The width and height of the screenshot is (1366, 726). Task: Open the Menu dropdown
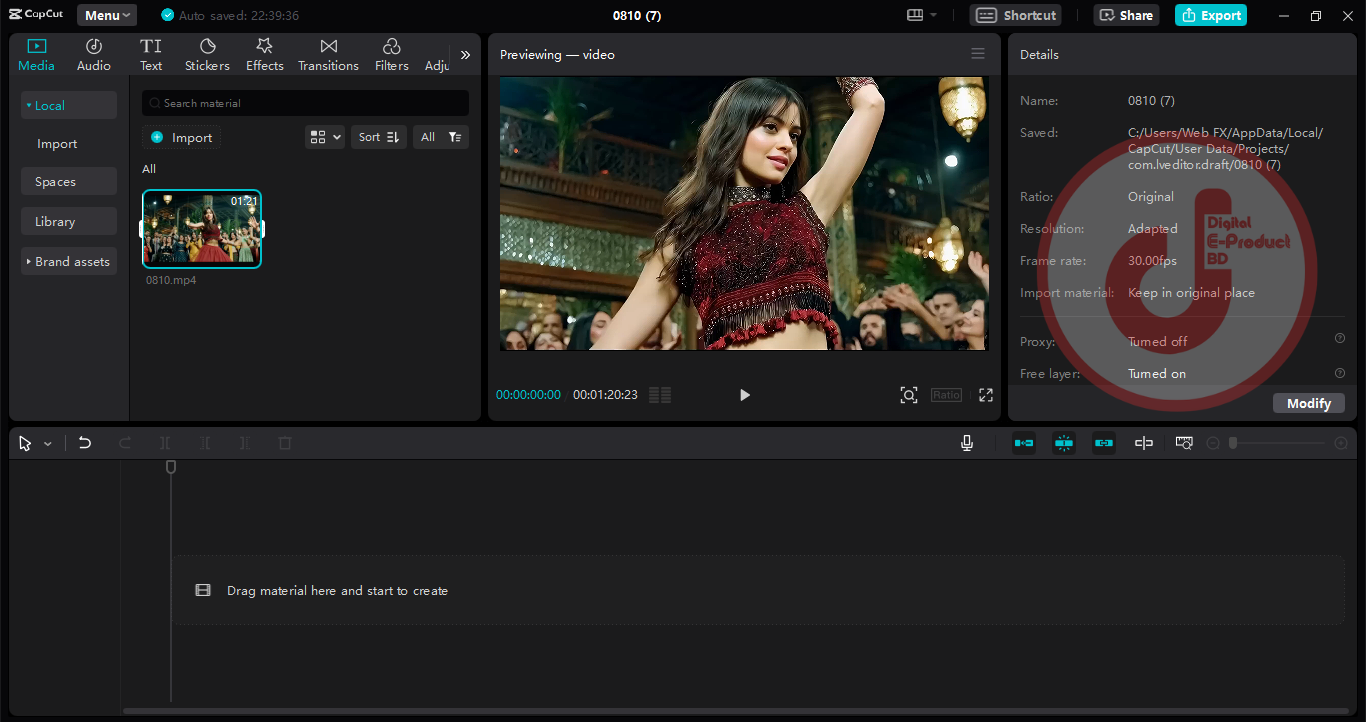pos(107,15)
